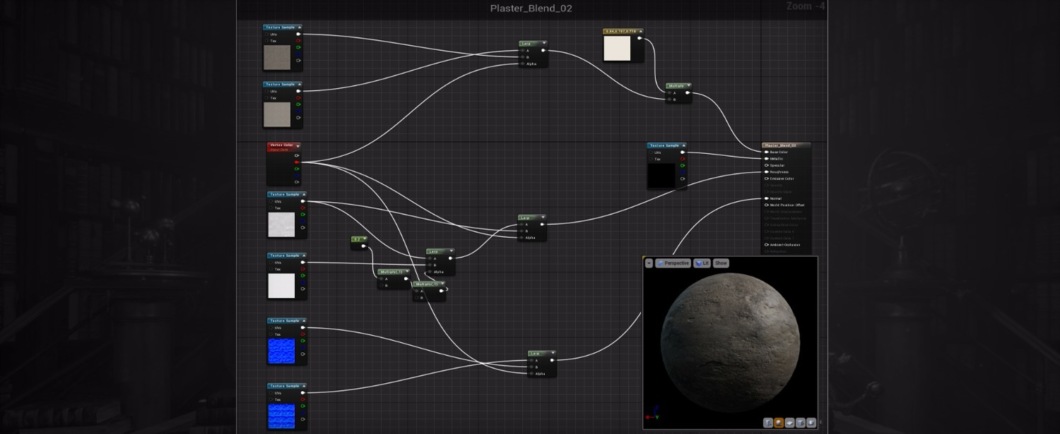Image resolution: width=1060 pixels, height=434 pixels.
Task: Switch preview mesh to cube shape
Action: (800, 423)
